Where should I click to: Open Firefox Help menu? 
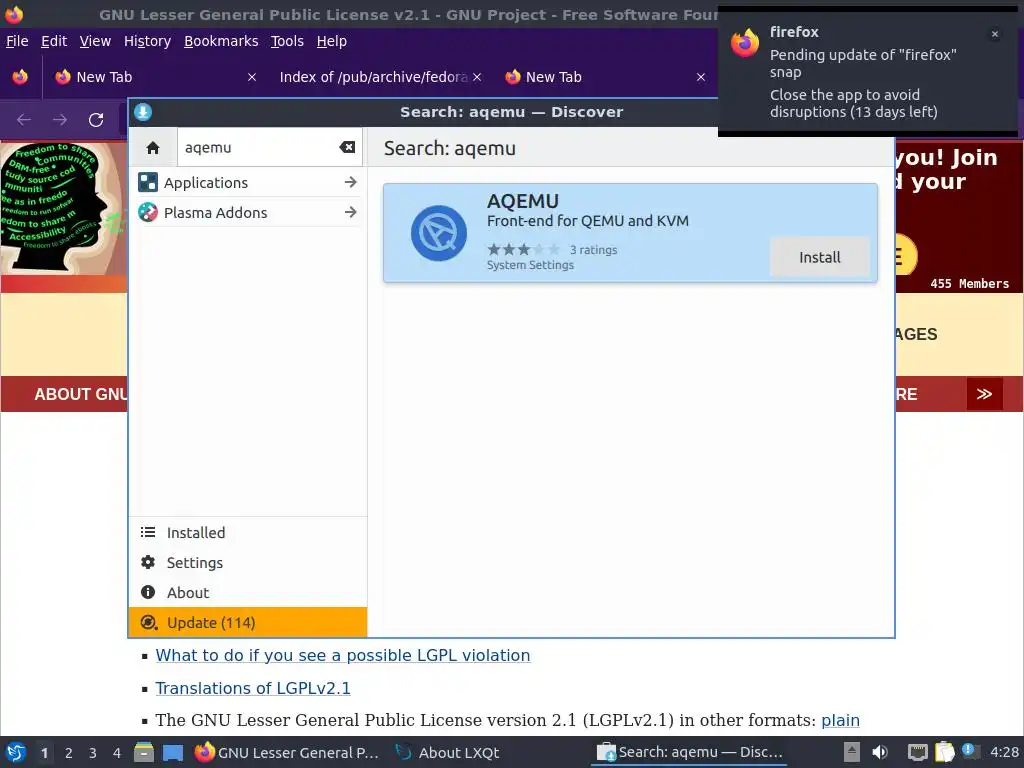(x=332, y=41)
